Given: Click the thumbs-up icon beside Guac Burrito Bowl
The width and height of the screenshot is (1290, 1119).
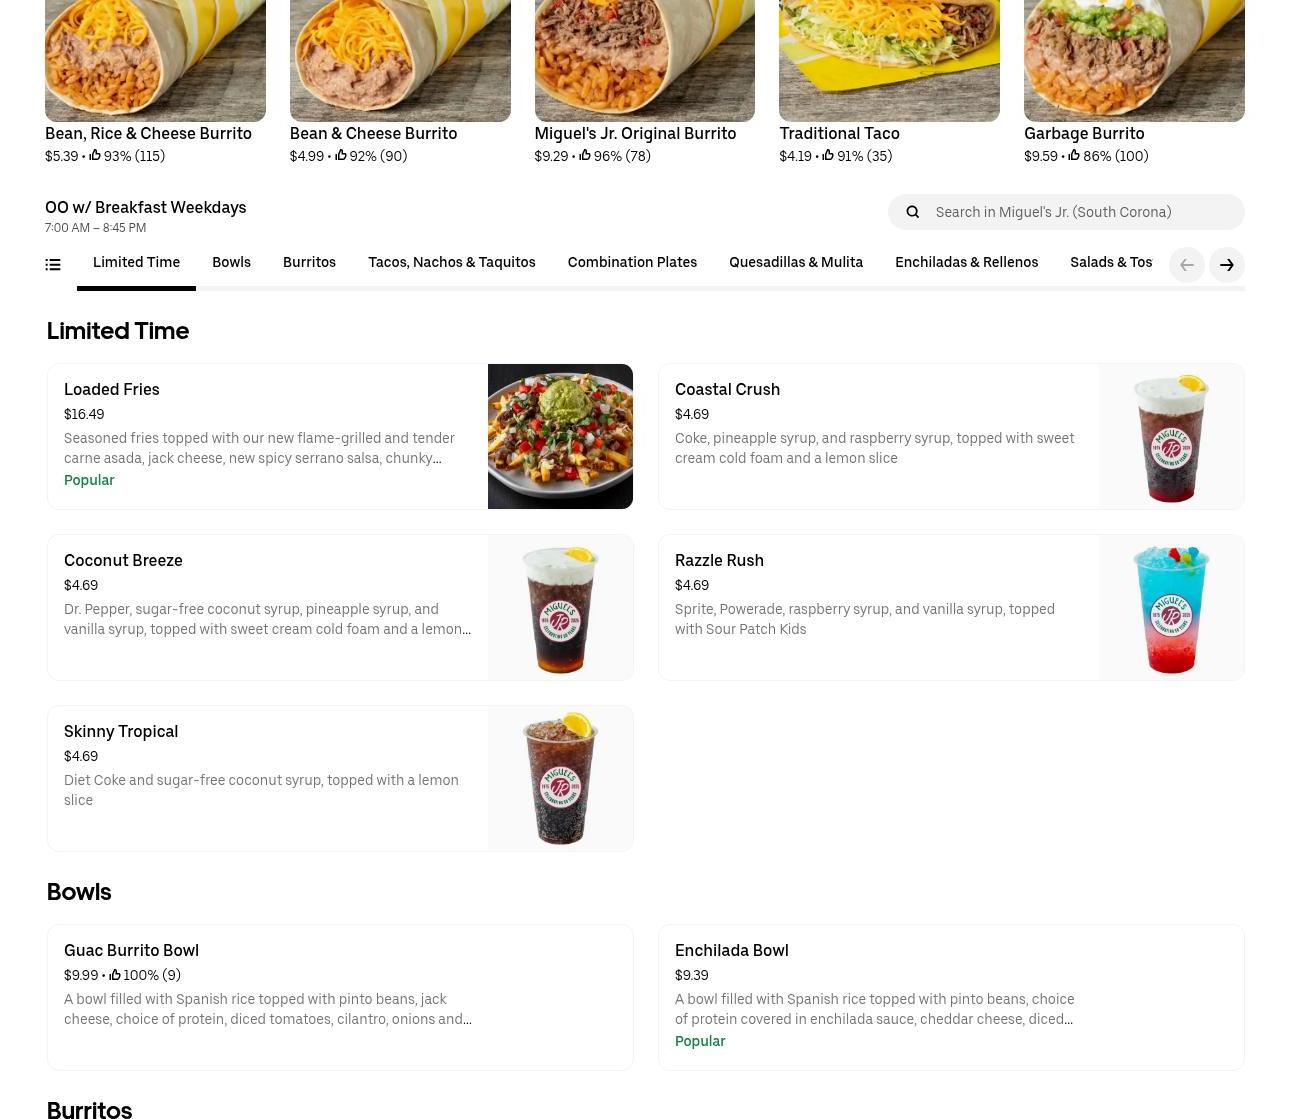Looking at the screenshot, I should pos(115,974).
